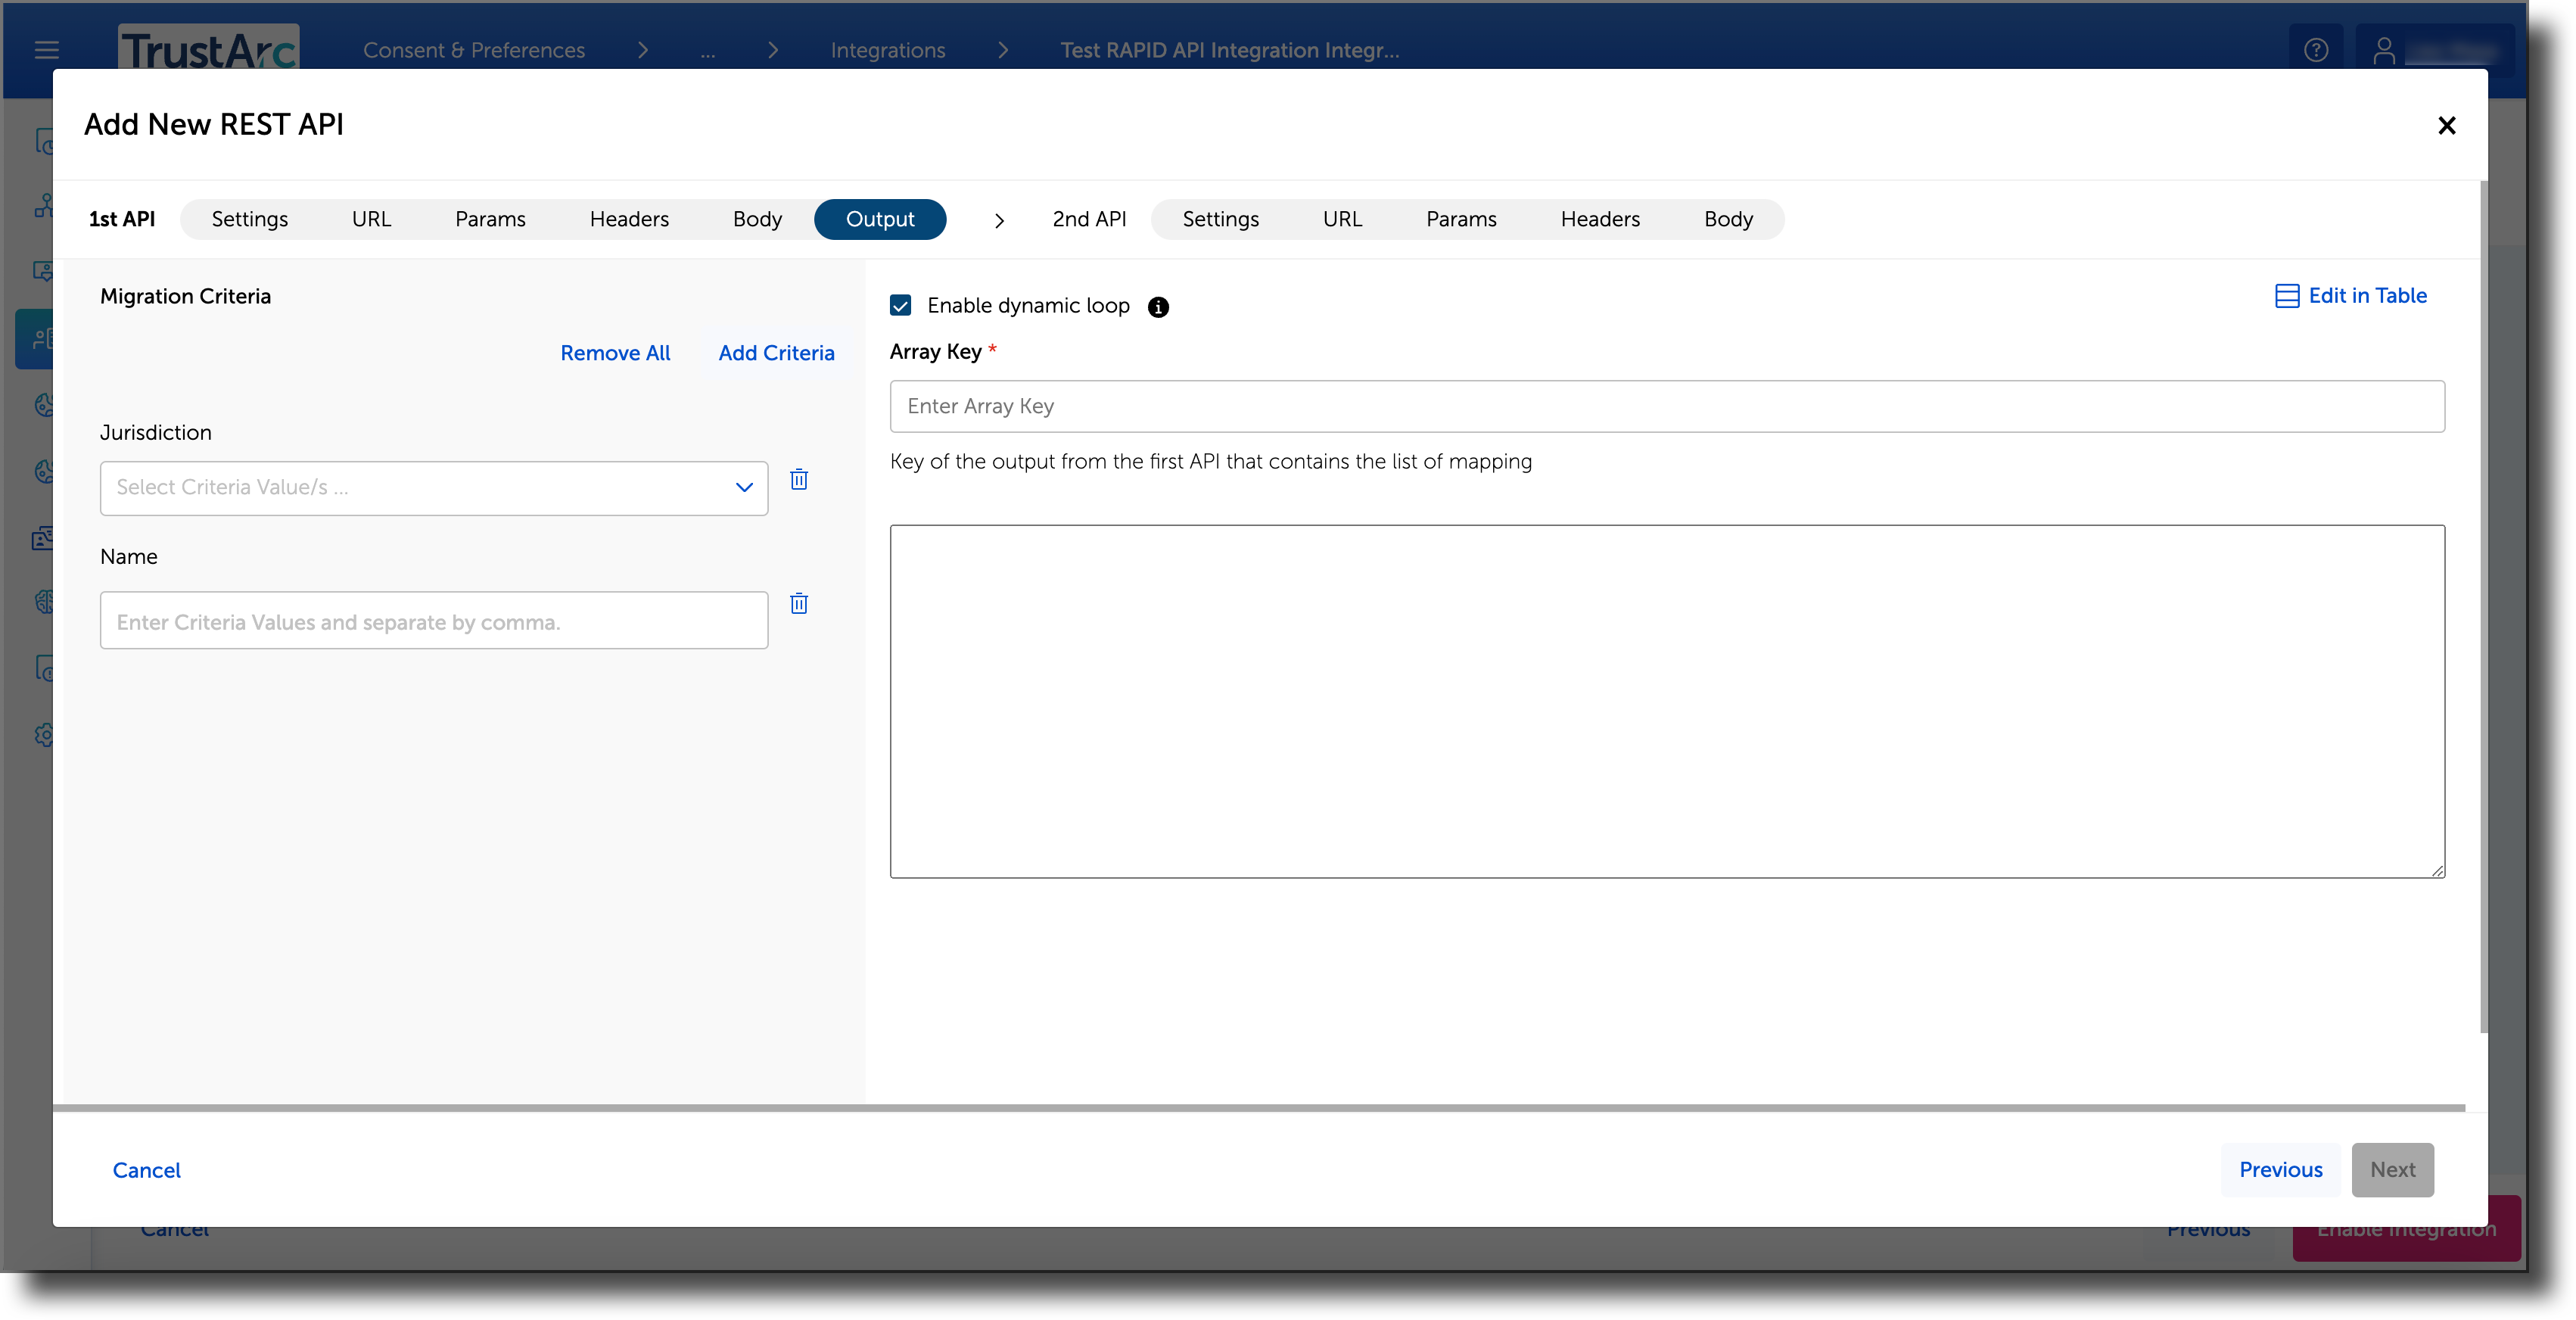Screen dimensions: 2576x1320
Task: Delete the Name criteria with trash icon
Action: pyautogui.click(x=798, y=604)
